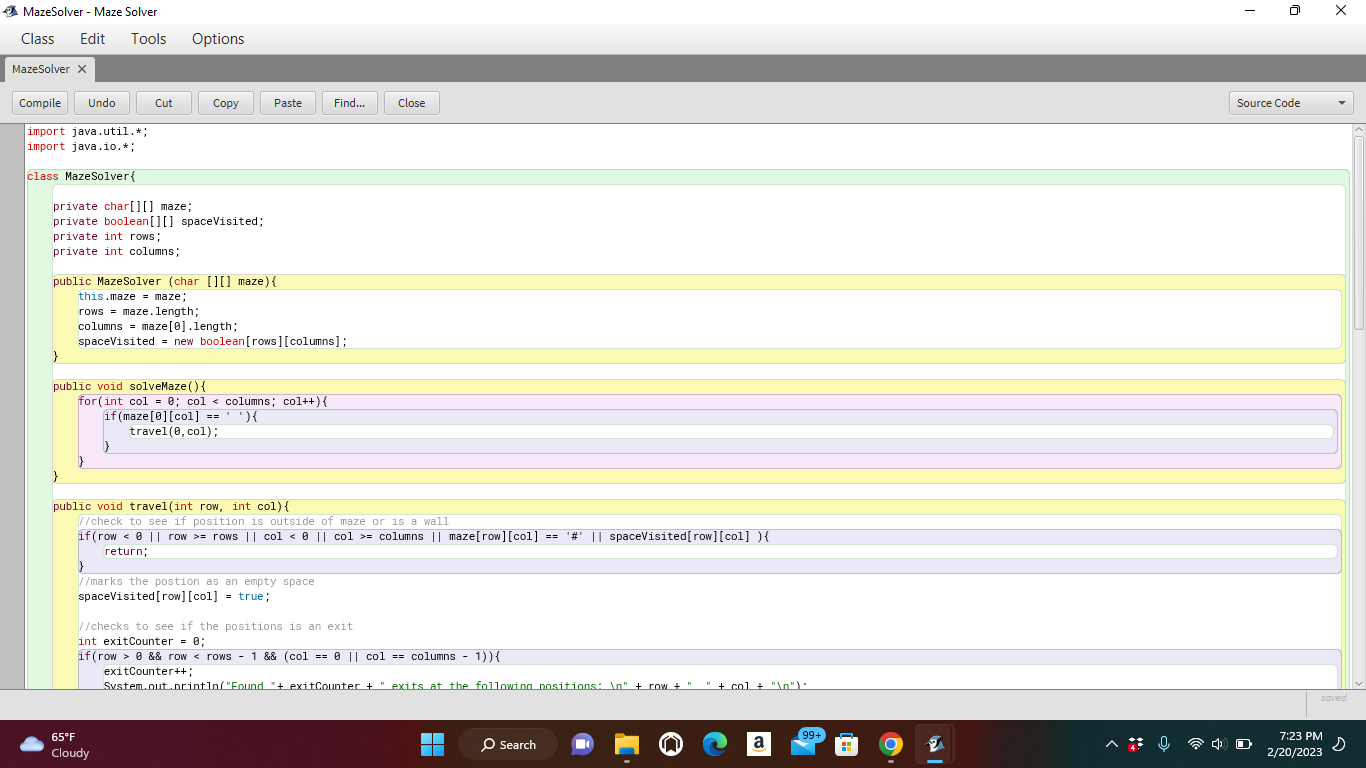Click the Cut button
The height and width of the screenshot is (768, 1366).
pyautogui.click(x=164, y=103)
